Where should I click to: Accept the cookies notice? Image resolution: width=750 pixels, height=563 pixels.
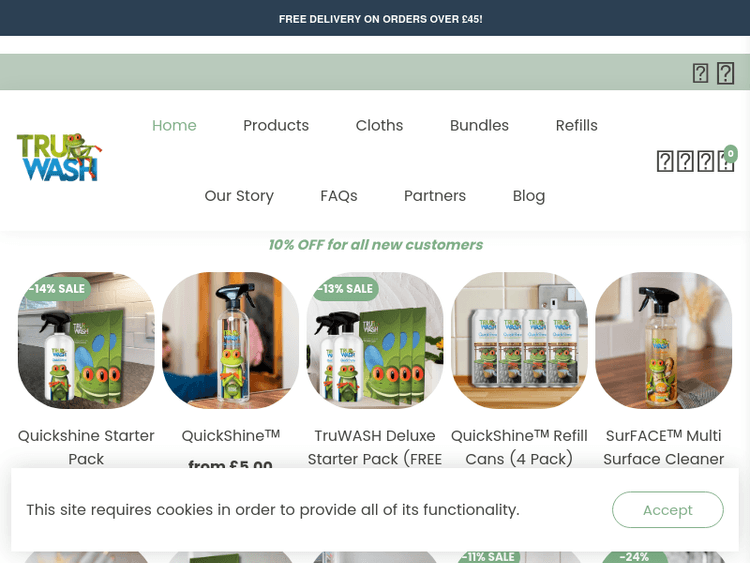(668, 510)
